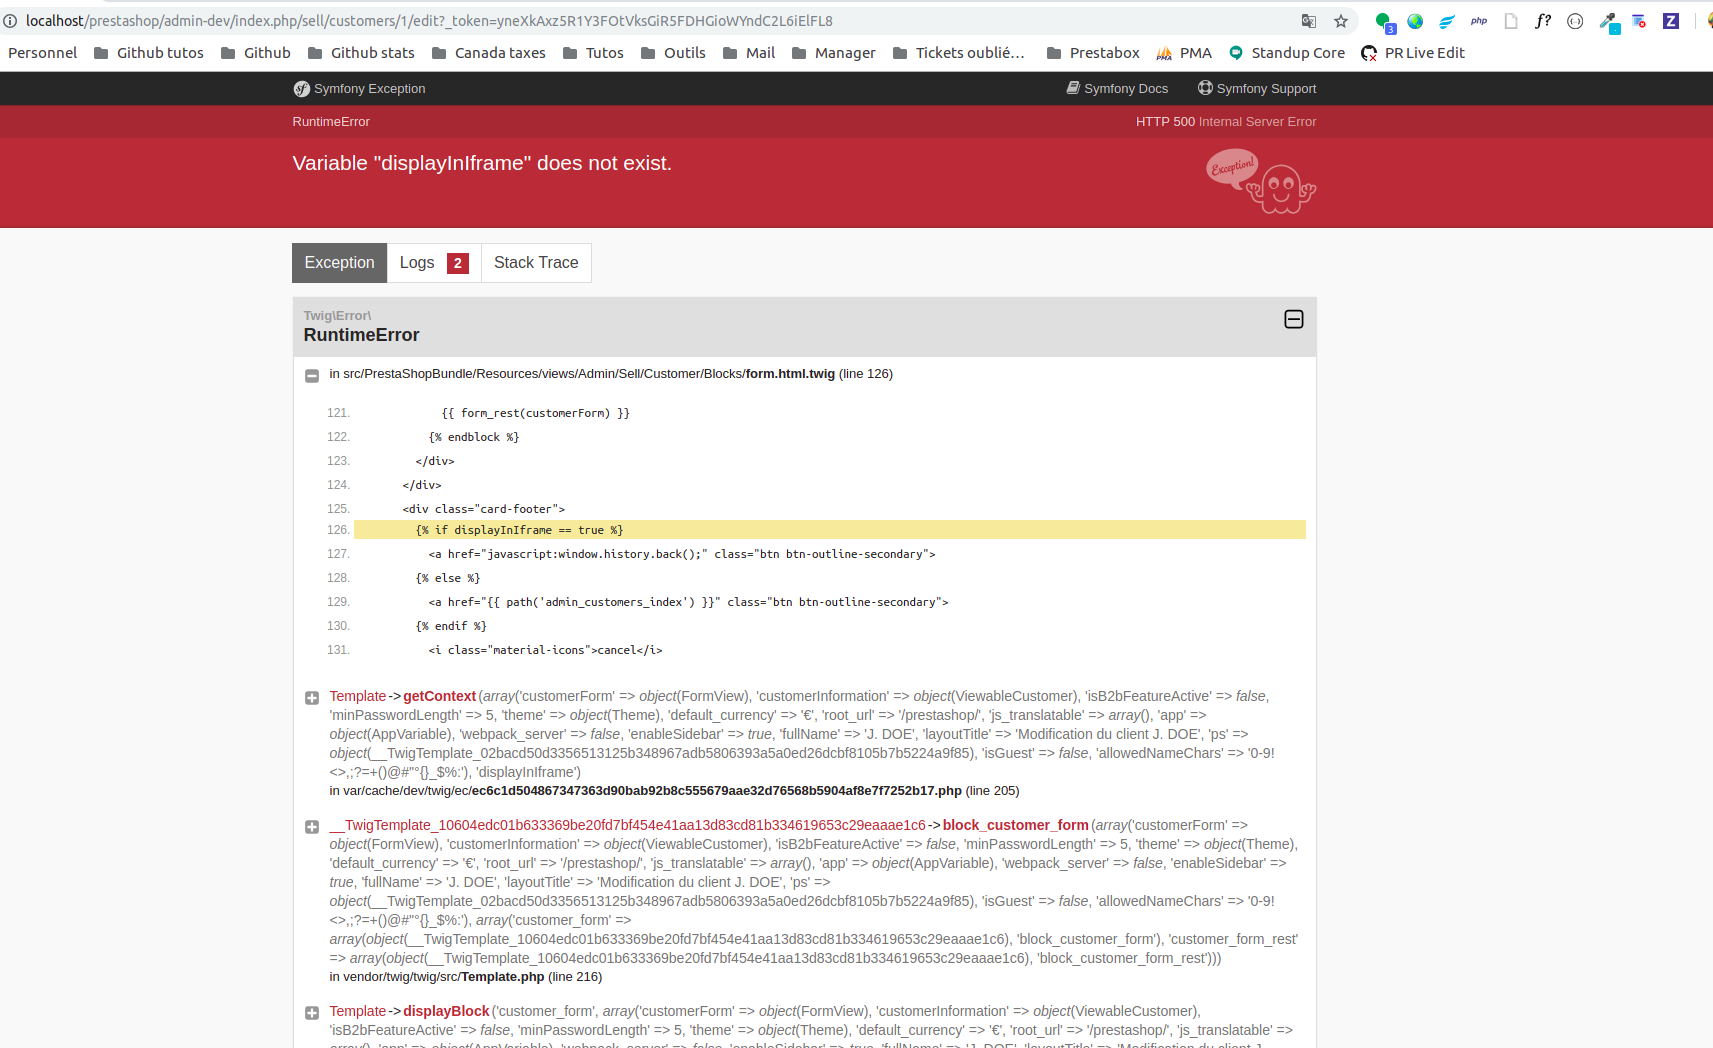Open the php extension icon
The image size is (1713, 1048).
(1479, 21)
